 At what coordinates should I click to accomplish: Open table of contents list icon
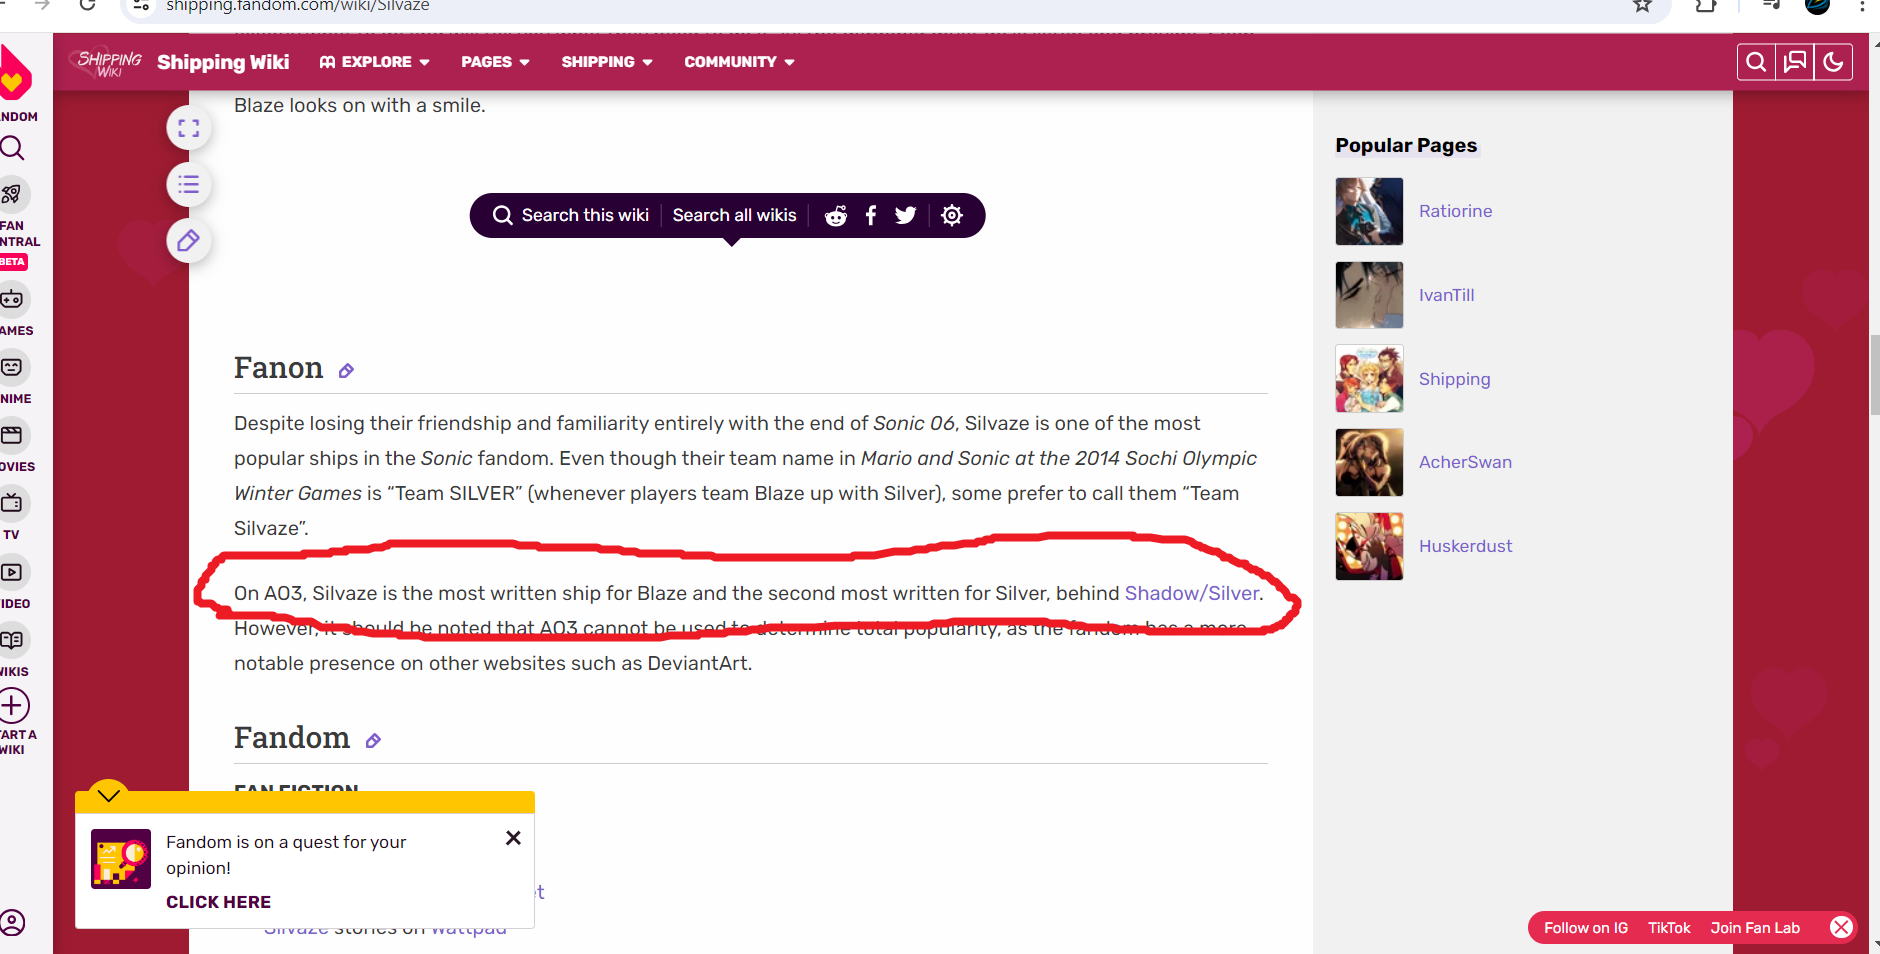point(188,185)
